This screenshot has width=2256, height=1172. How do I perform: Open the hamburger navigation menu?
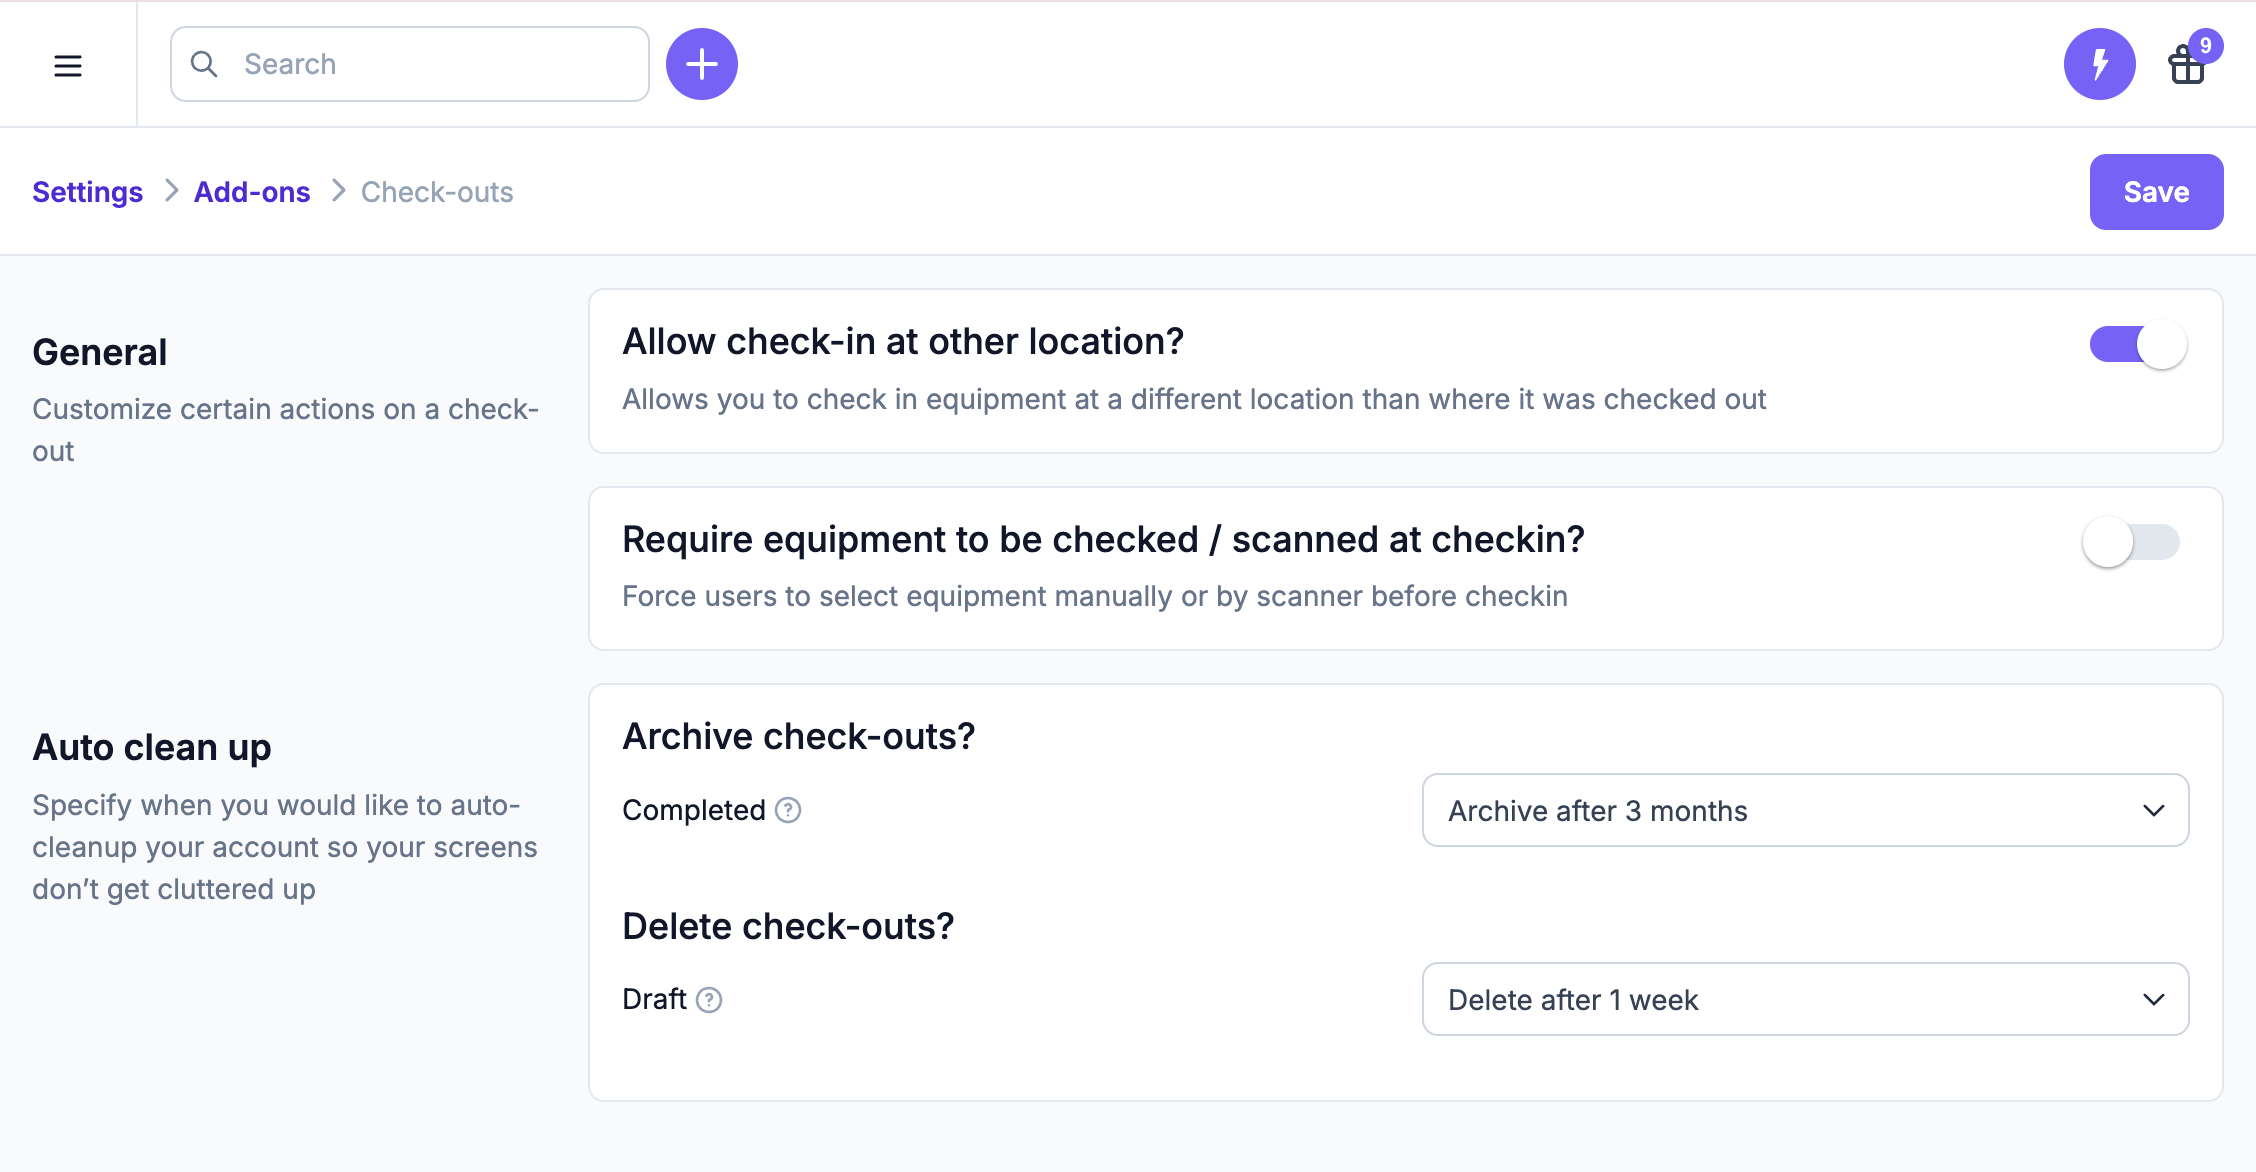[x=68, y=66]
